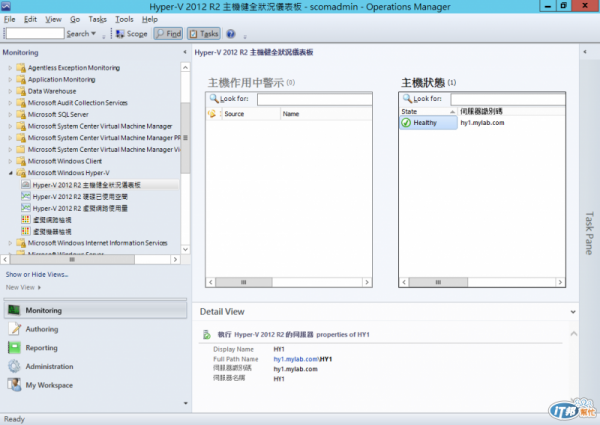Open hy1.mylab.com Full Path Name link

pyautogui.click(x=296, y=359)
